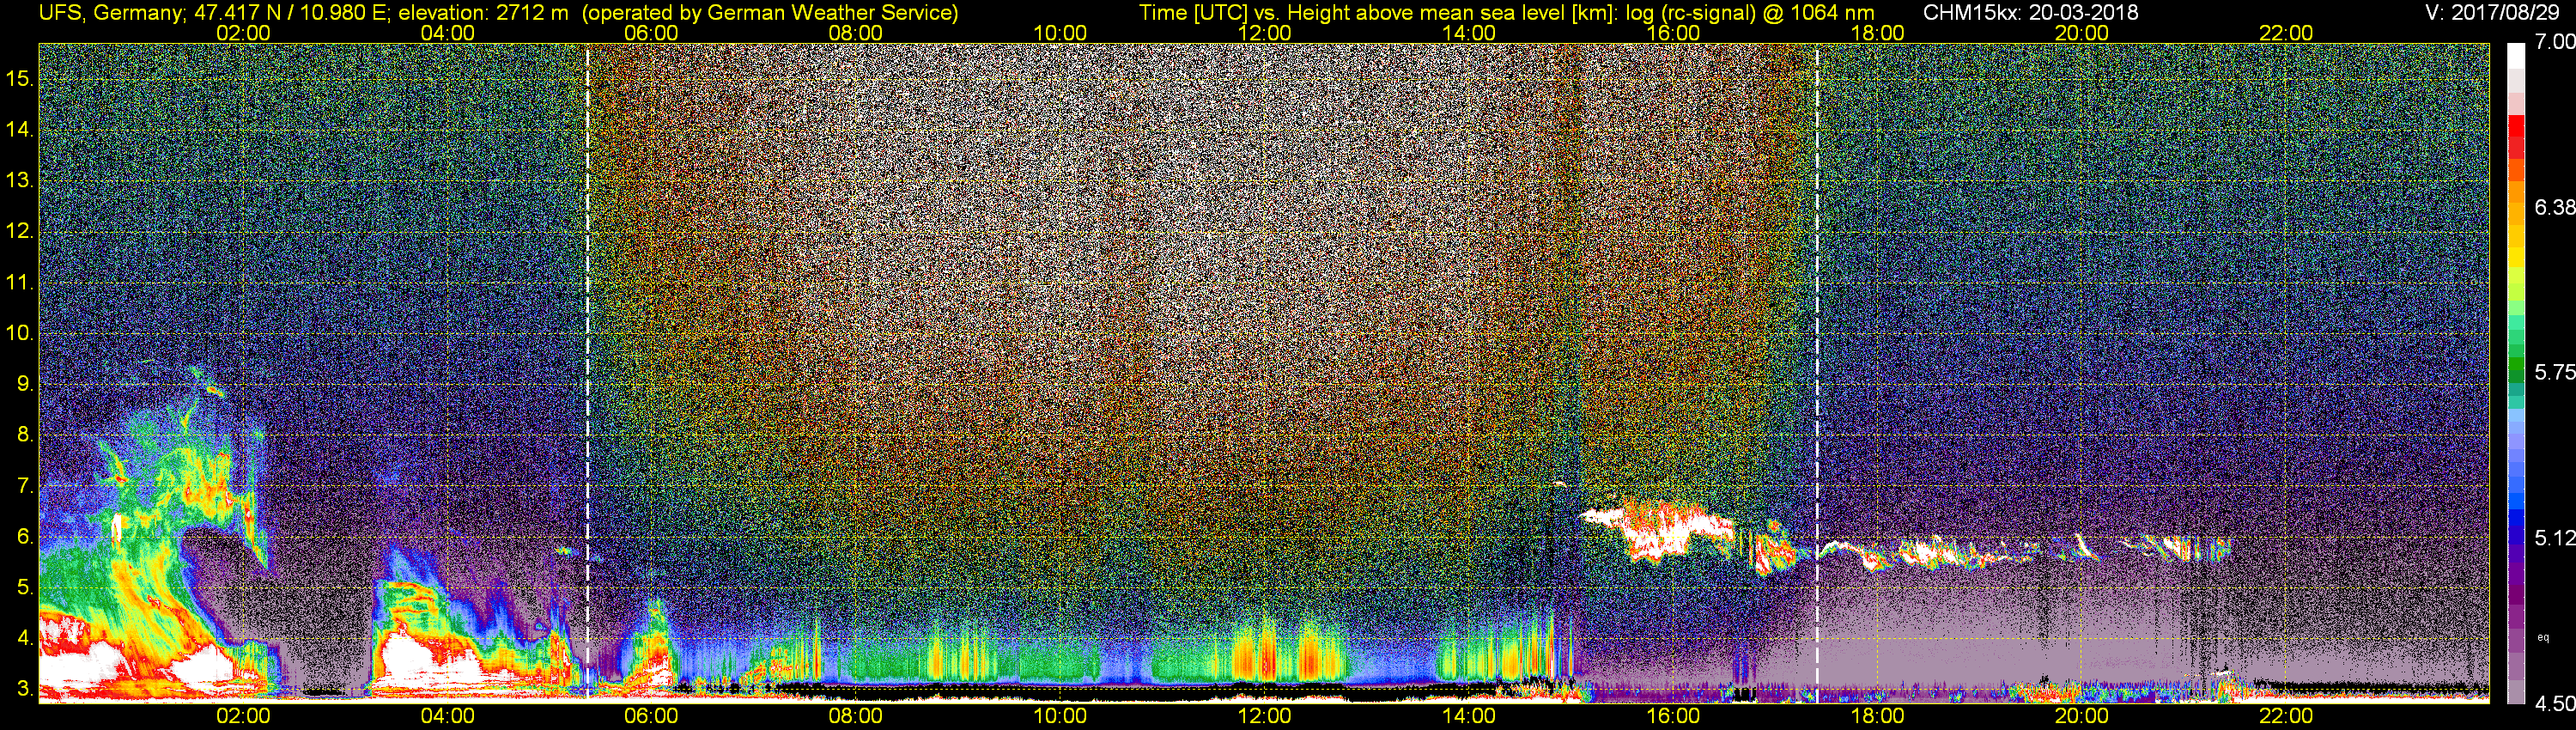The image size is (2576, 730).
Task: Click the "20:00" label on the bottom time axis
Action: click(2082, 716)
